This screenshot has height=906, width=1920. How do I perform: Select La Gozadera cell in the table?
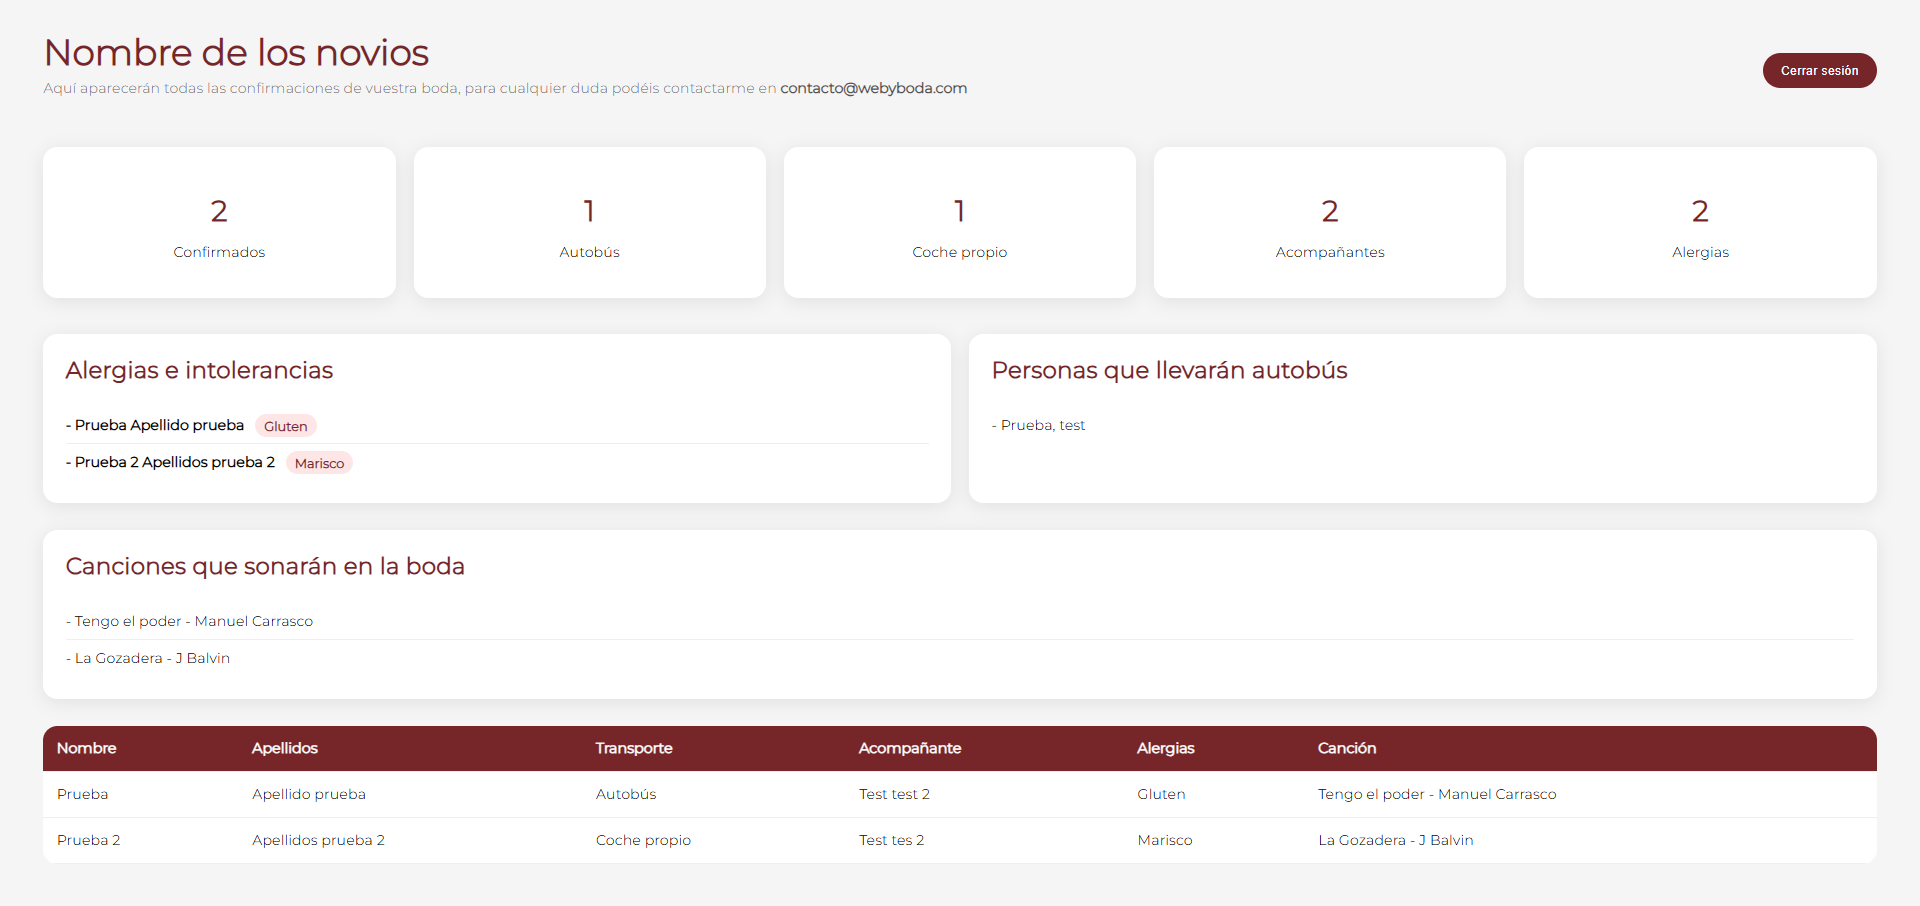[x=1395, y=840]
